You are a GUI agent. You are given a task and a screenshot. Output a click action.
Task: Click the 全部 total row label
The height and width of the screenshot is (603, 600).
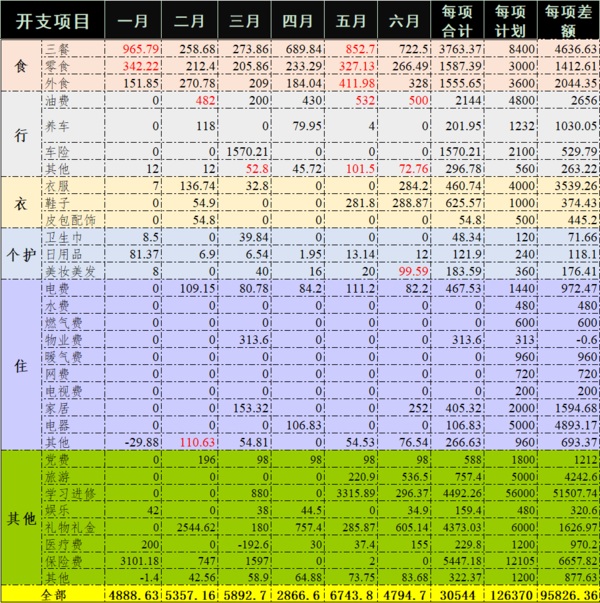(53, 595)
